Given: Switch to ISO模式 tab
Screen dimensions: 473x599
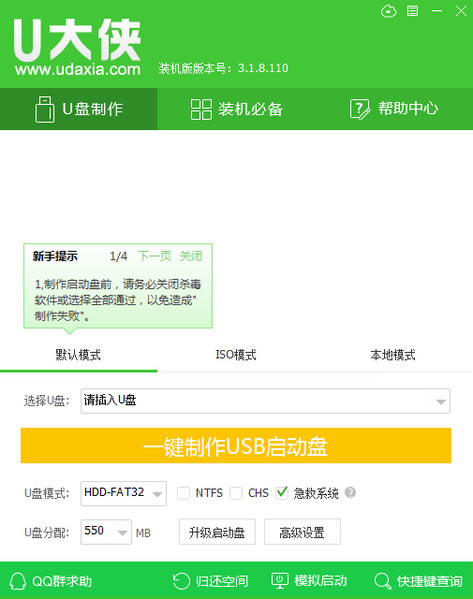Looking at the screenshot, I should point(236,355).
